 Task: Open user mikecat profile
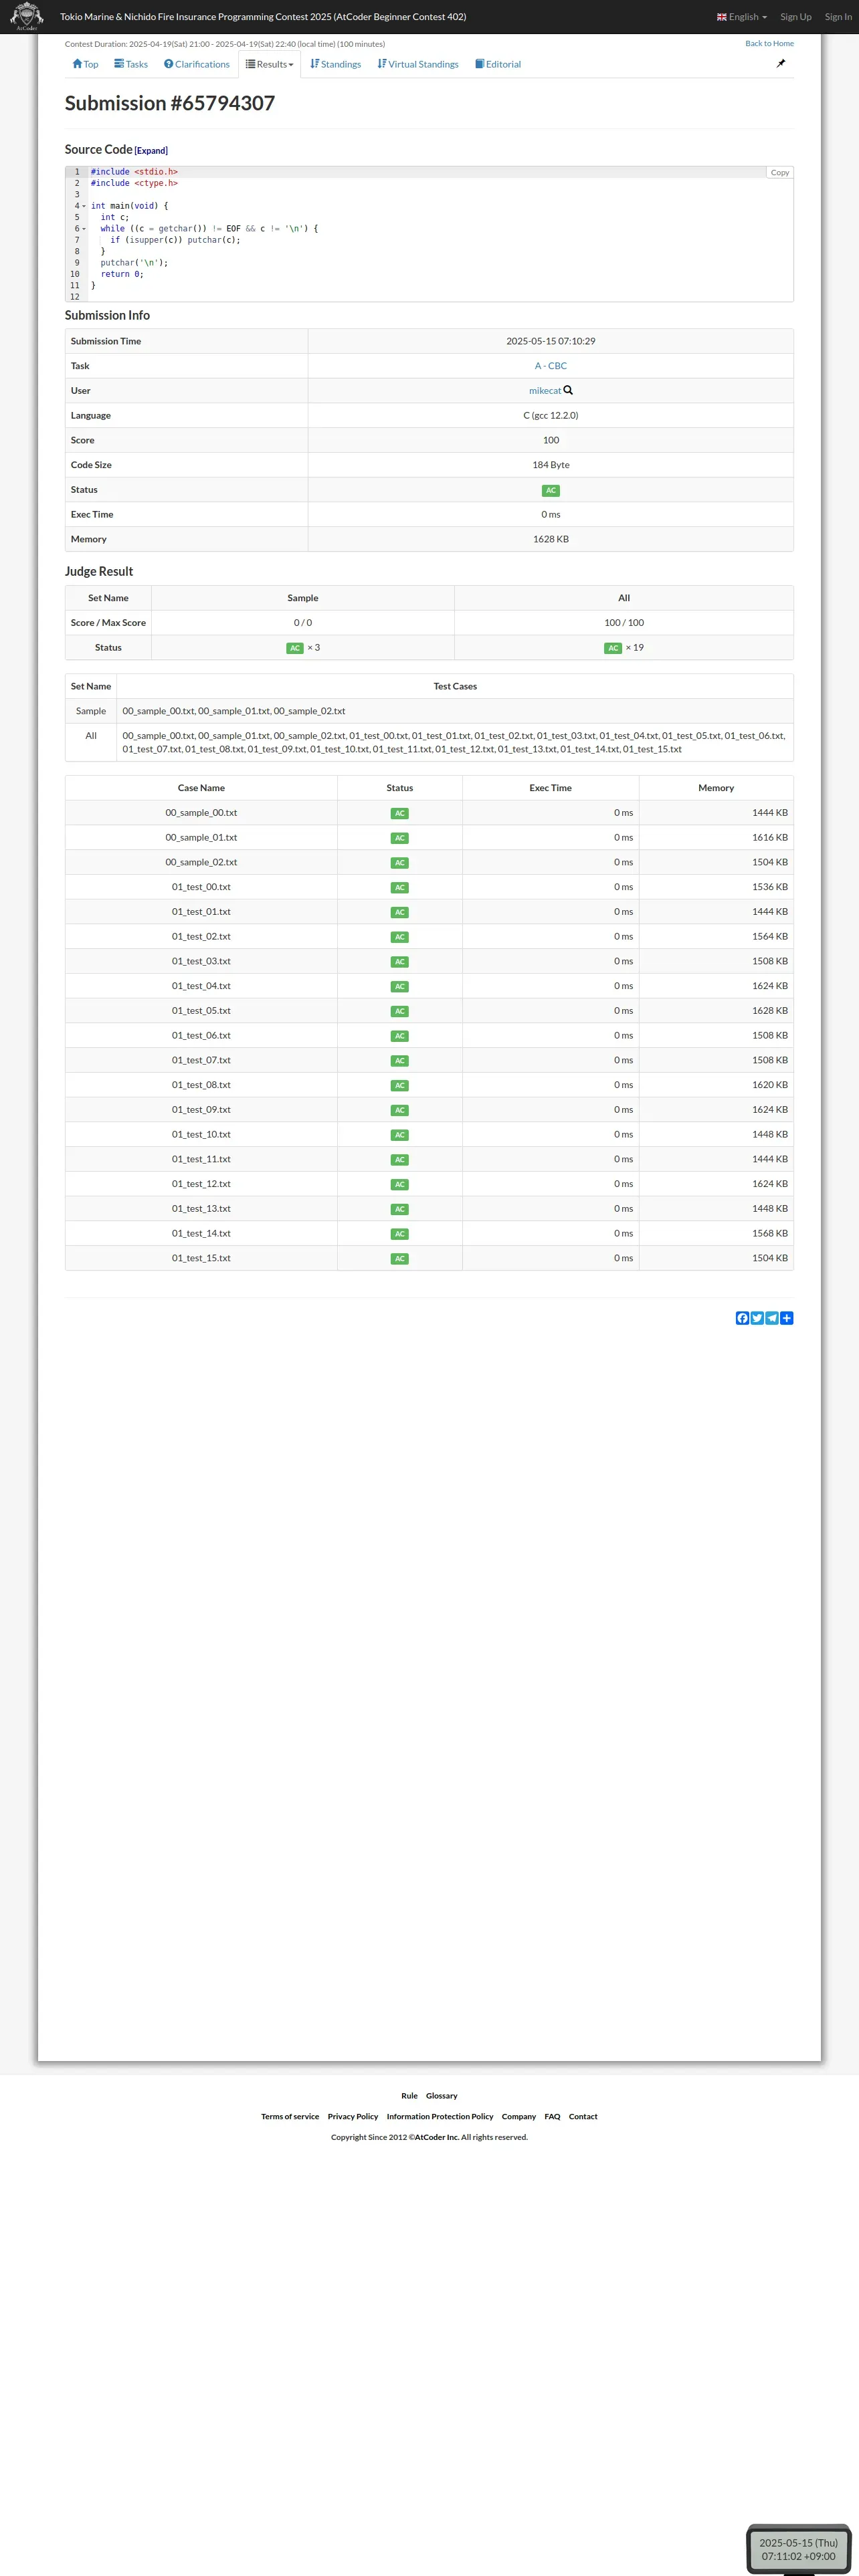[x=545, y=391]
